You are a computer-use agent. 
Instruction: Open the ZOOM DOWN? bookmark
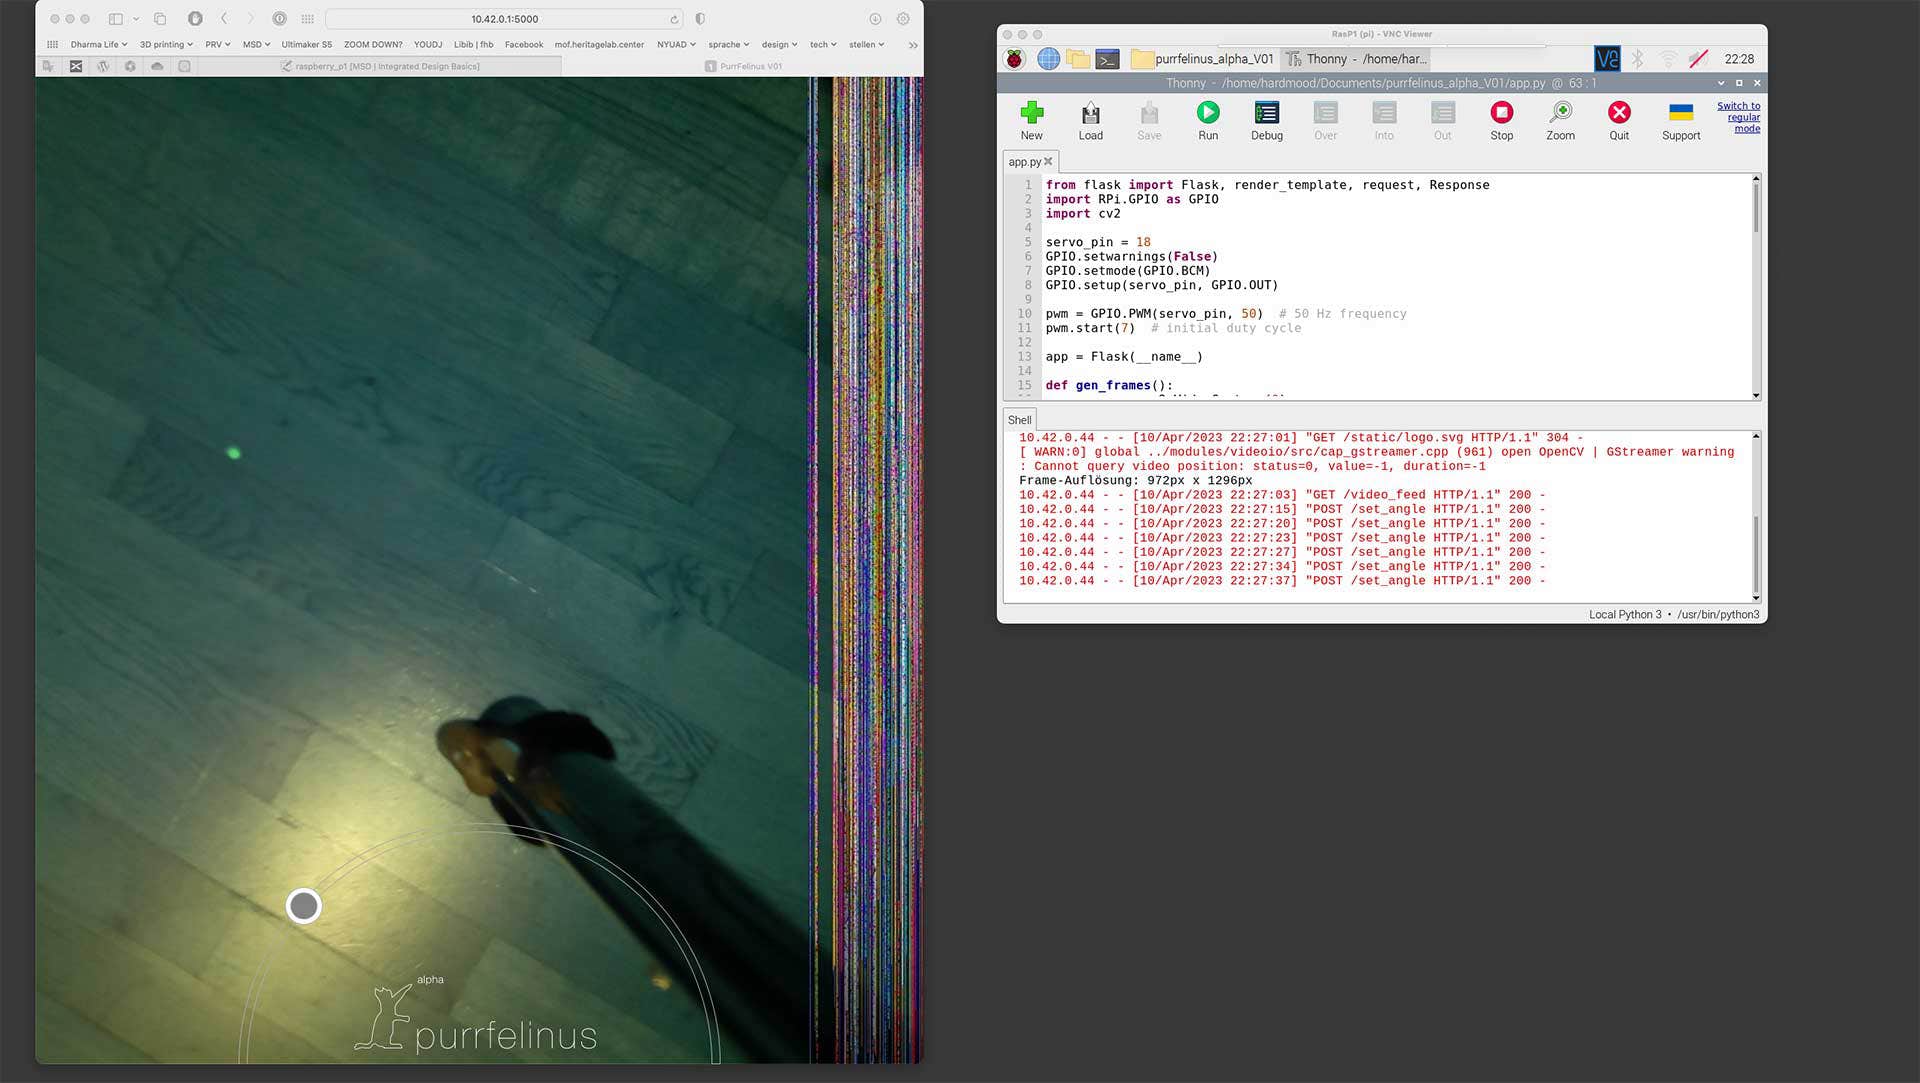(373, 45)
